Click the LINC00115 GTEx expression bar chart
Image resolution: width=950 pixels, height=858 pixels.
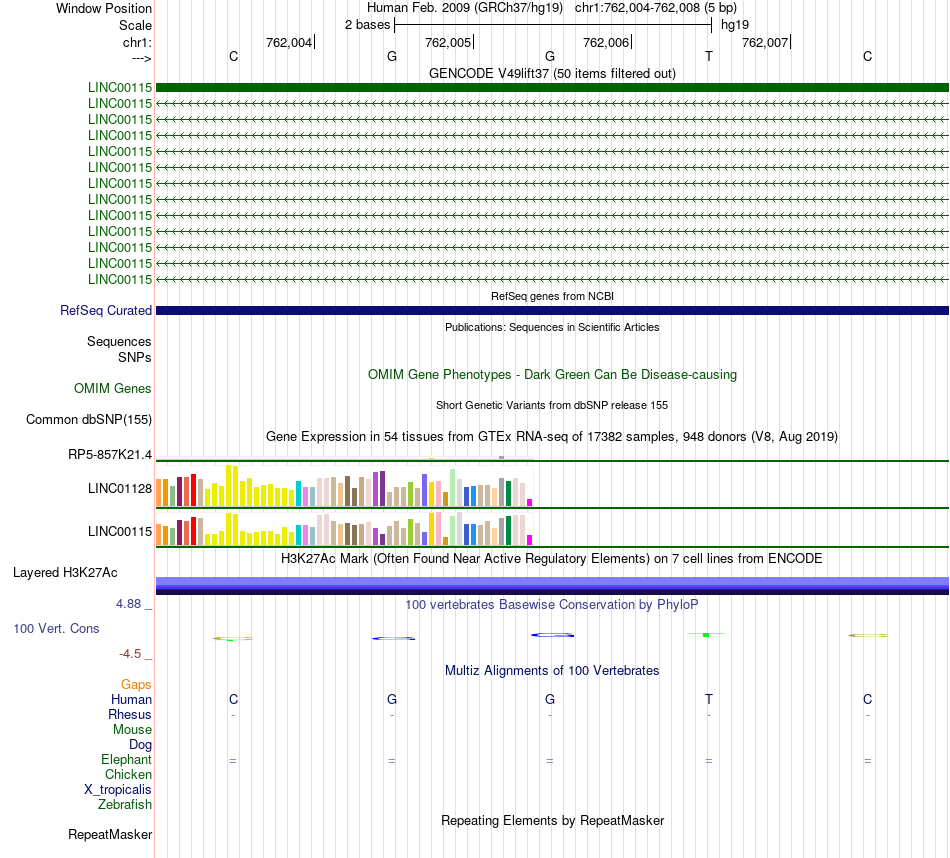(344, 528)
